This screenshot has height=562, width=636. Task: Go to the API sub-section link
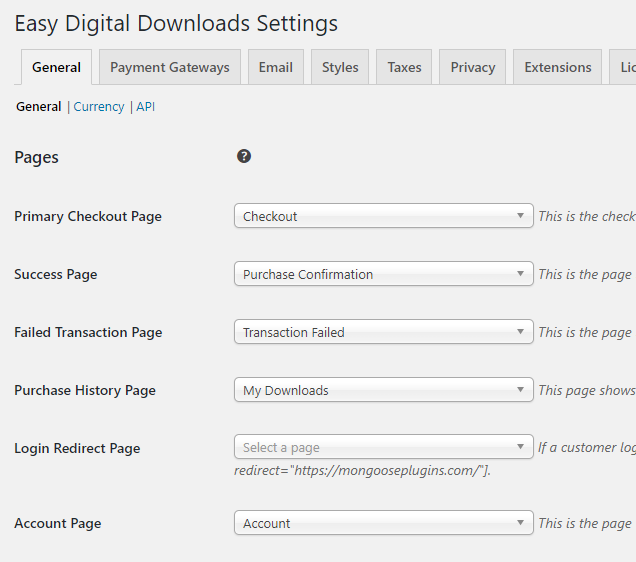click(x=146, y=106)
